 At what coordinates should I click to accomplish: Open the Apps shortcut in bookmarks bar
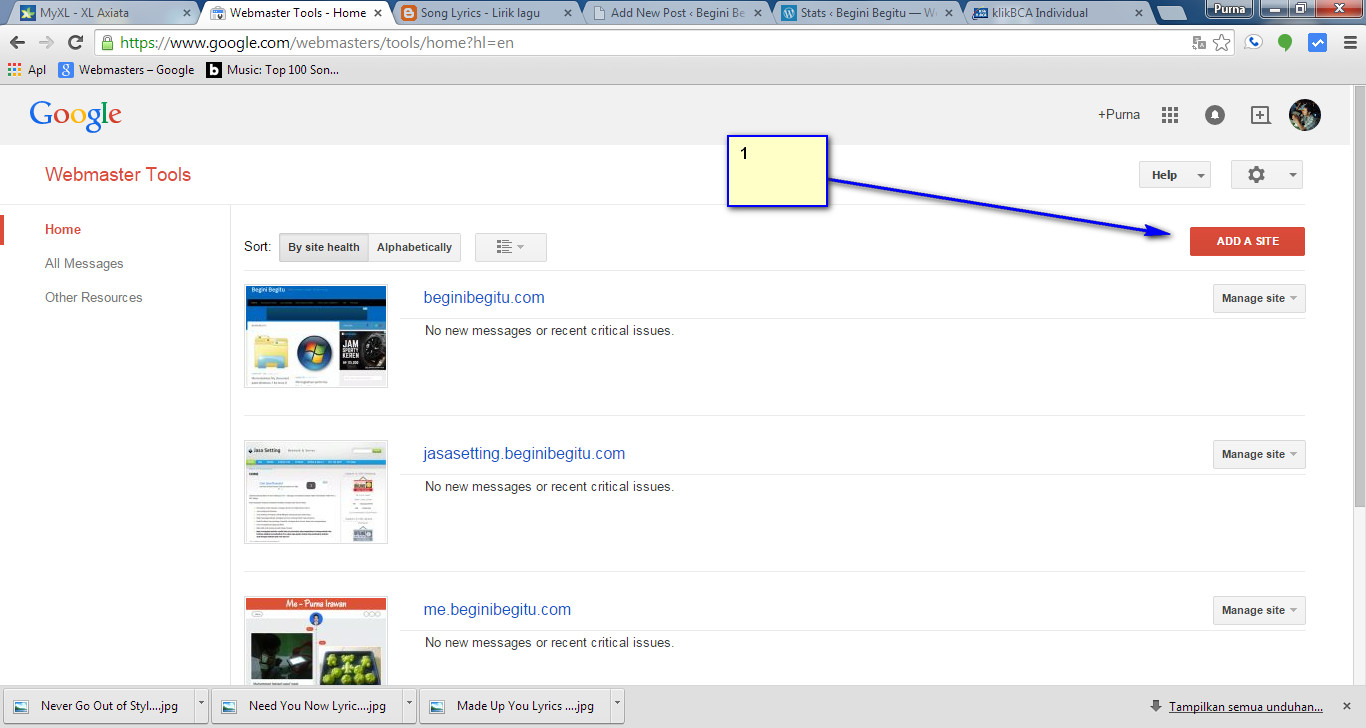tap(27, 70)
